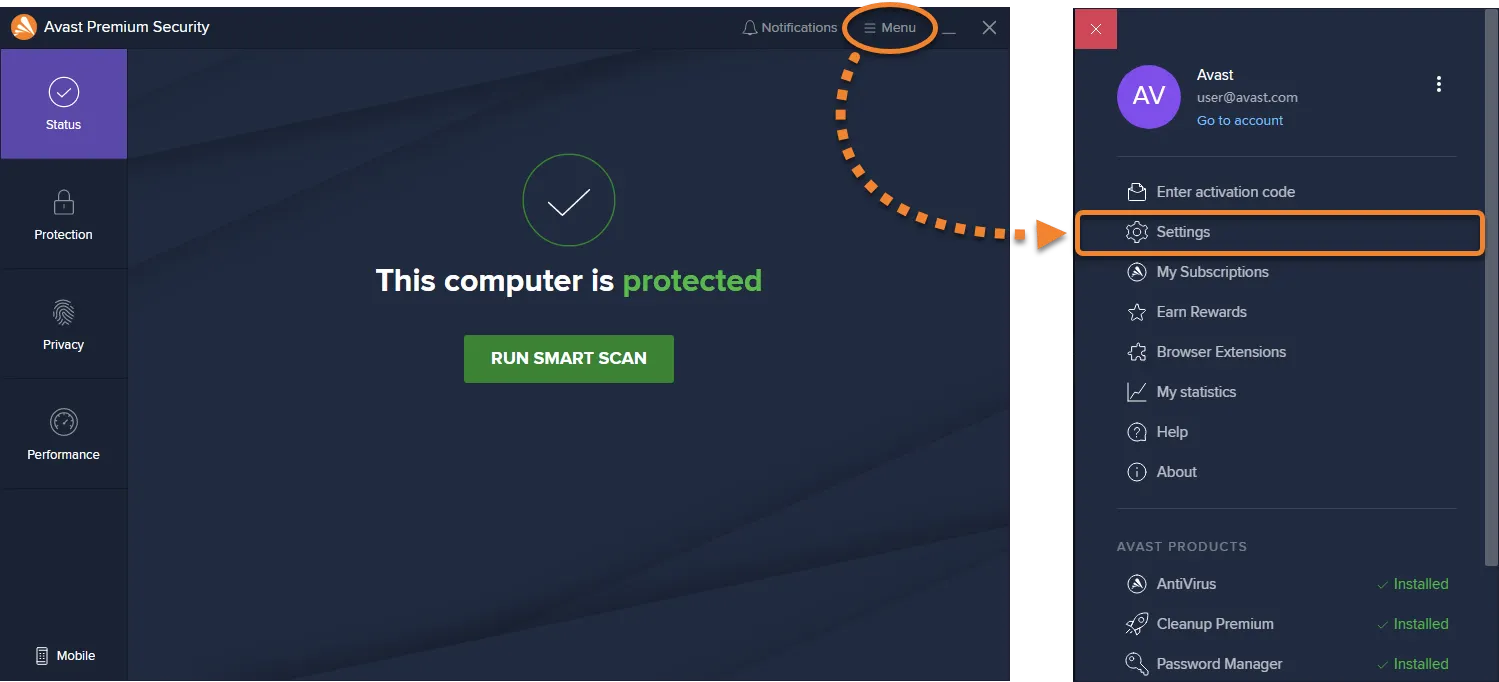Image resolution: width=1499 pixels, height=682 pixels.
Task: Follow the Go to account link
Action: pyautogui.click(x=1240, y=120)
